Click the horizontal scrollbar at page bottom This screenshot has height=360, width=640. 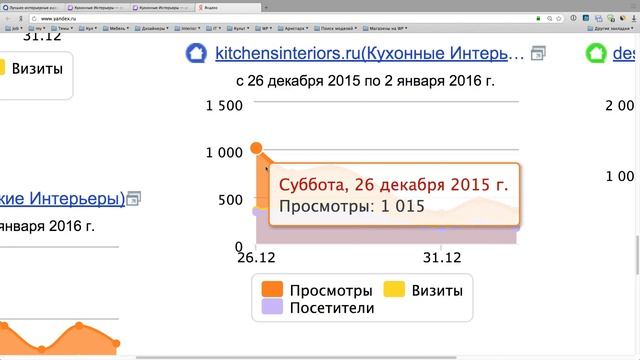tap(296, 358)
